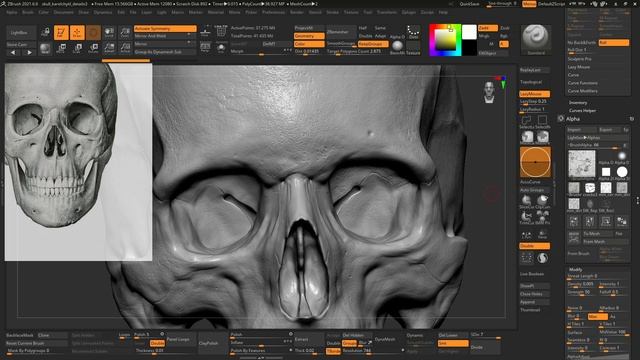Select the SliceCurve brush icon
The height and width of the screenshot is (360, 640).
click(527, 200)
